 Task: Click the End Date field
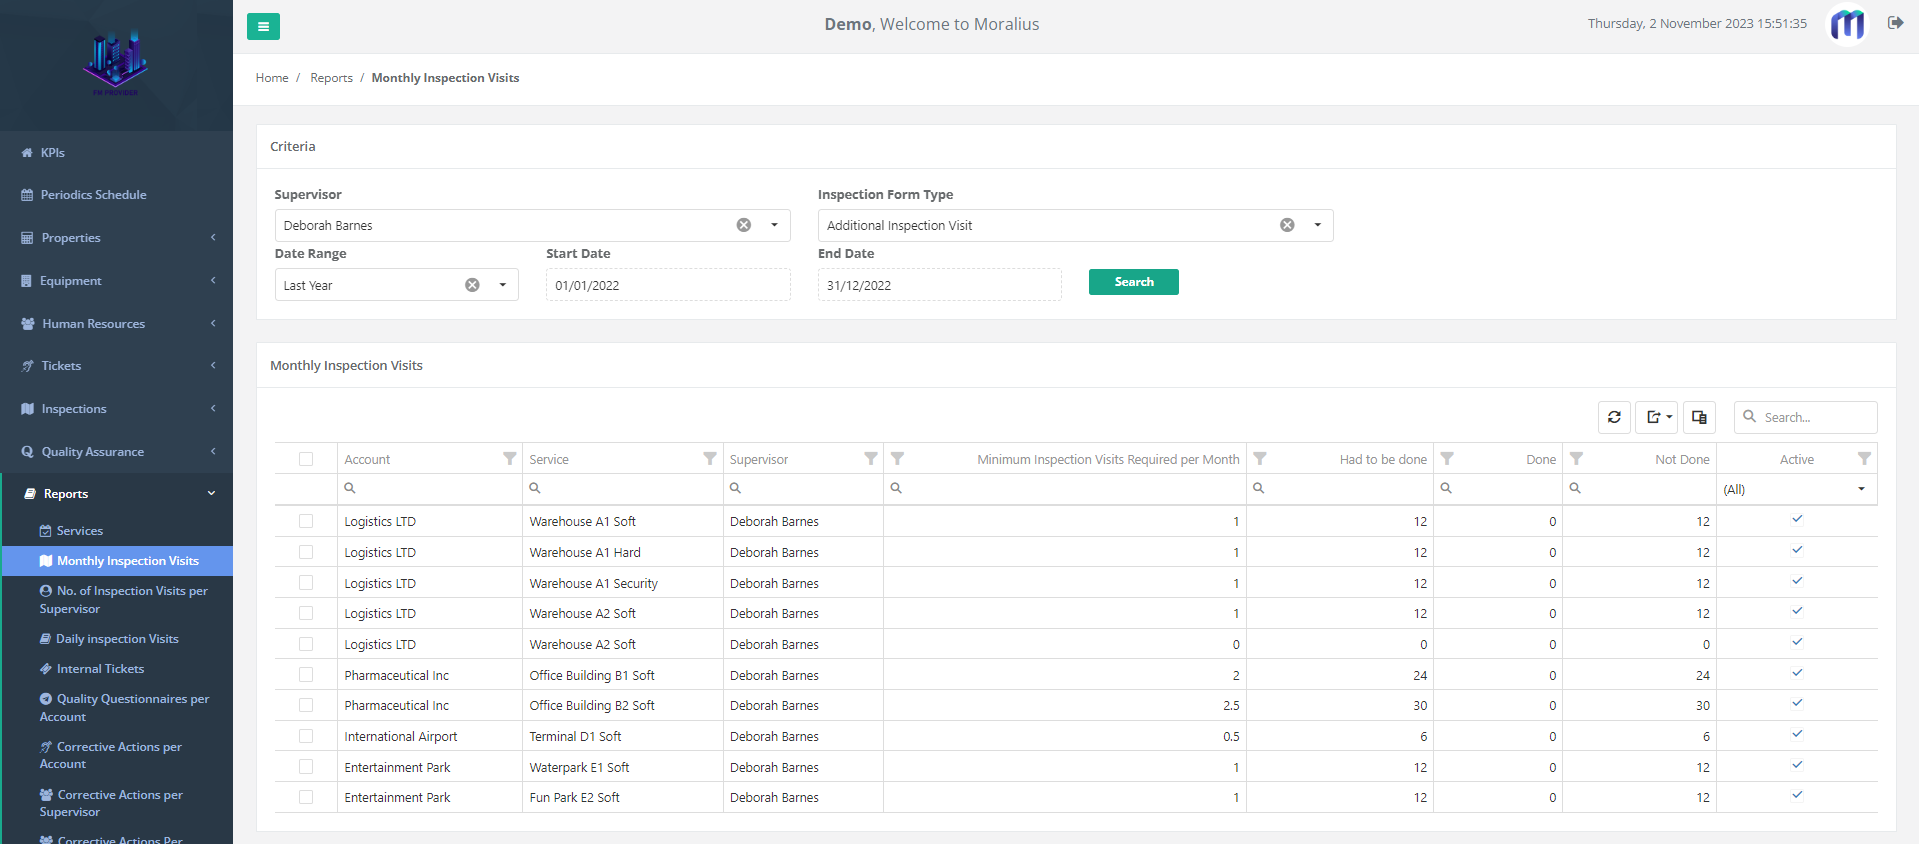[940, 285]
